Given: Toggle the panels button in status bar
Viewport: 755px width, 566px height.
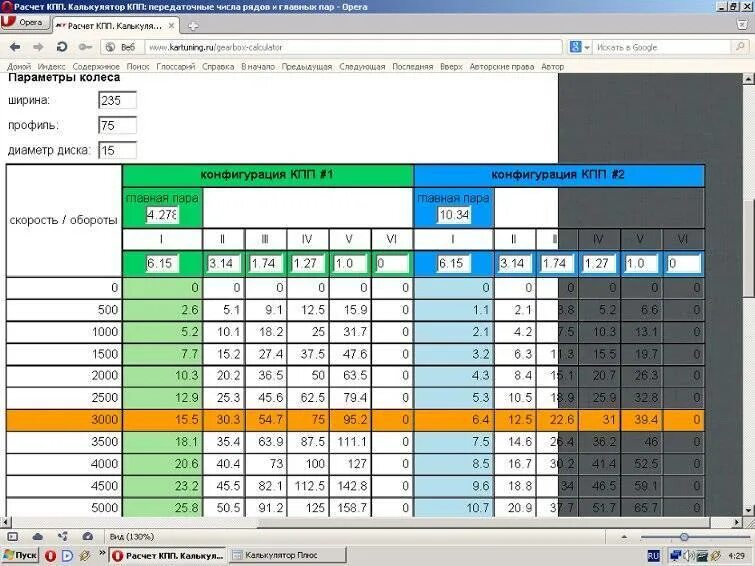Looking at the screenshot, I should 13,537.
